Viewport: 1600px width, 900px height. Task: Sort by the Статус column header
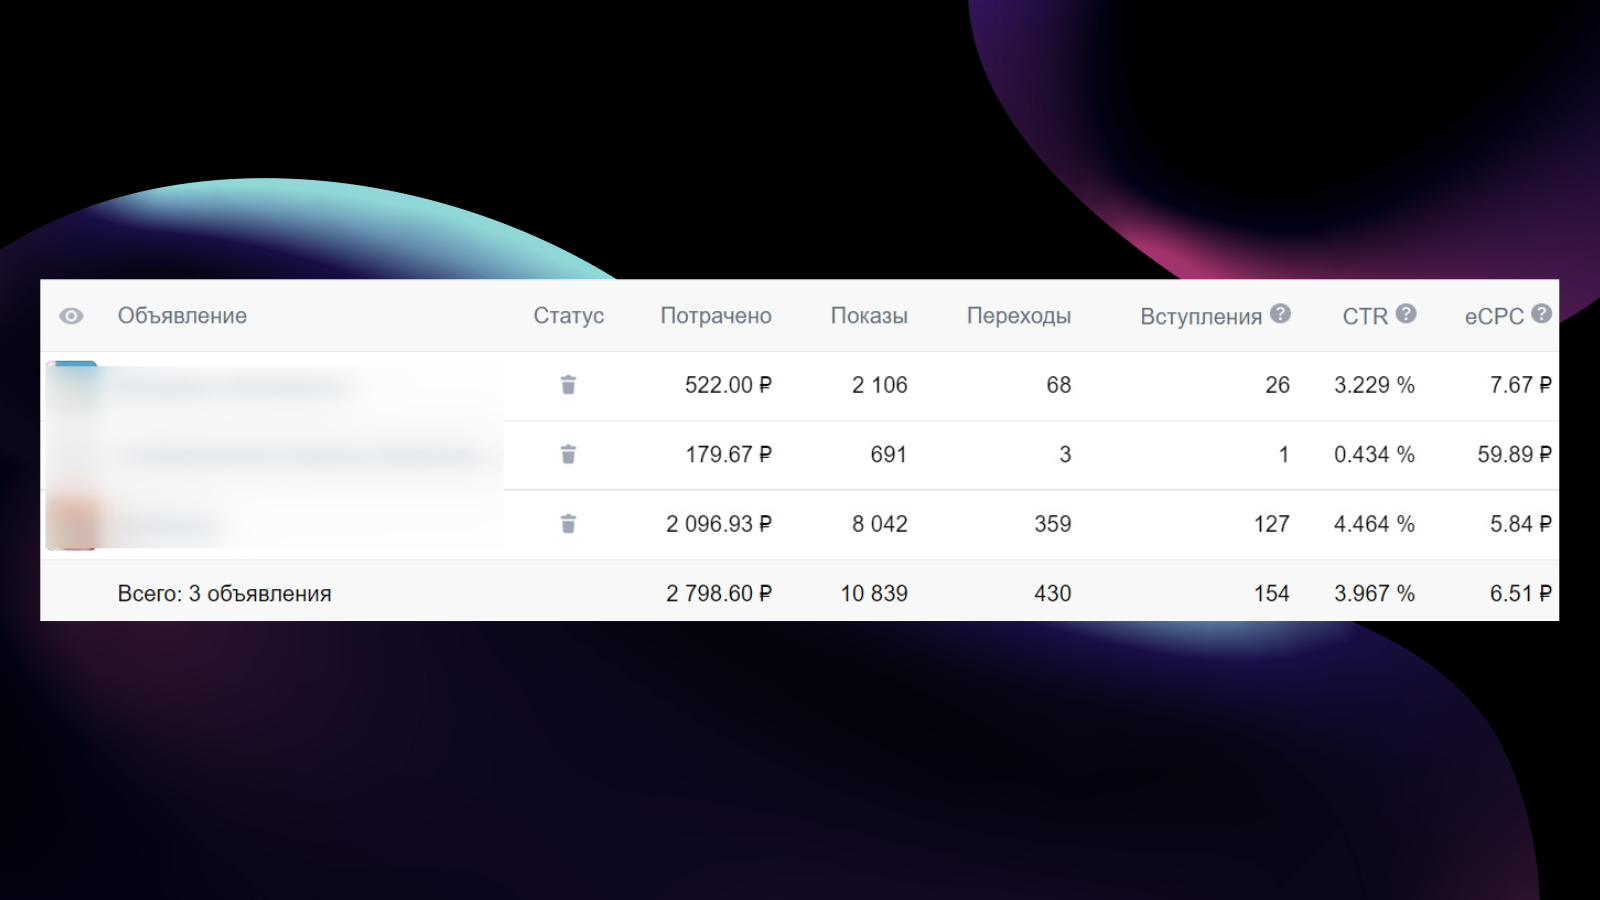coord(568,316)
